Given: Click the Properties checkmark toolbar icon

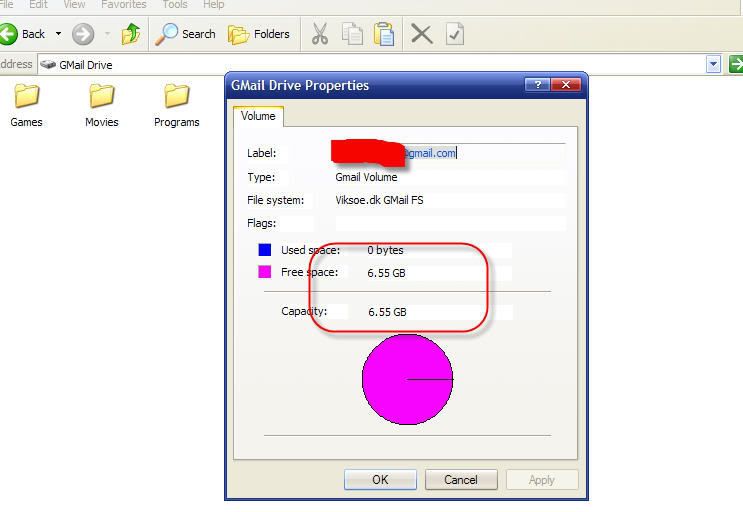Looking at the screenshot, I should [454, 34].
